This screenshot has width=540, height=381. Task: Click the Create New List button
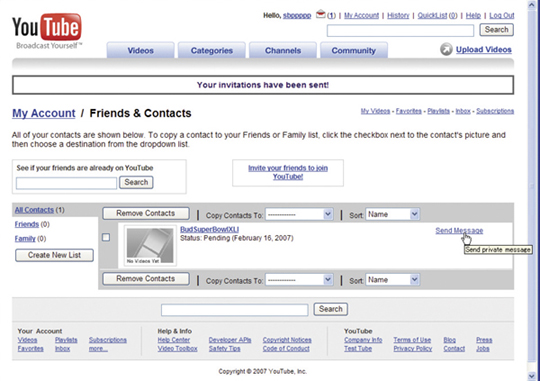54,255
